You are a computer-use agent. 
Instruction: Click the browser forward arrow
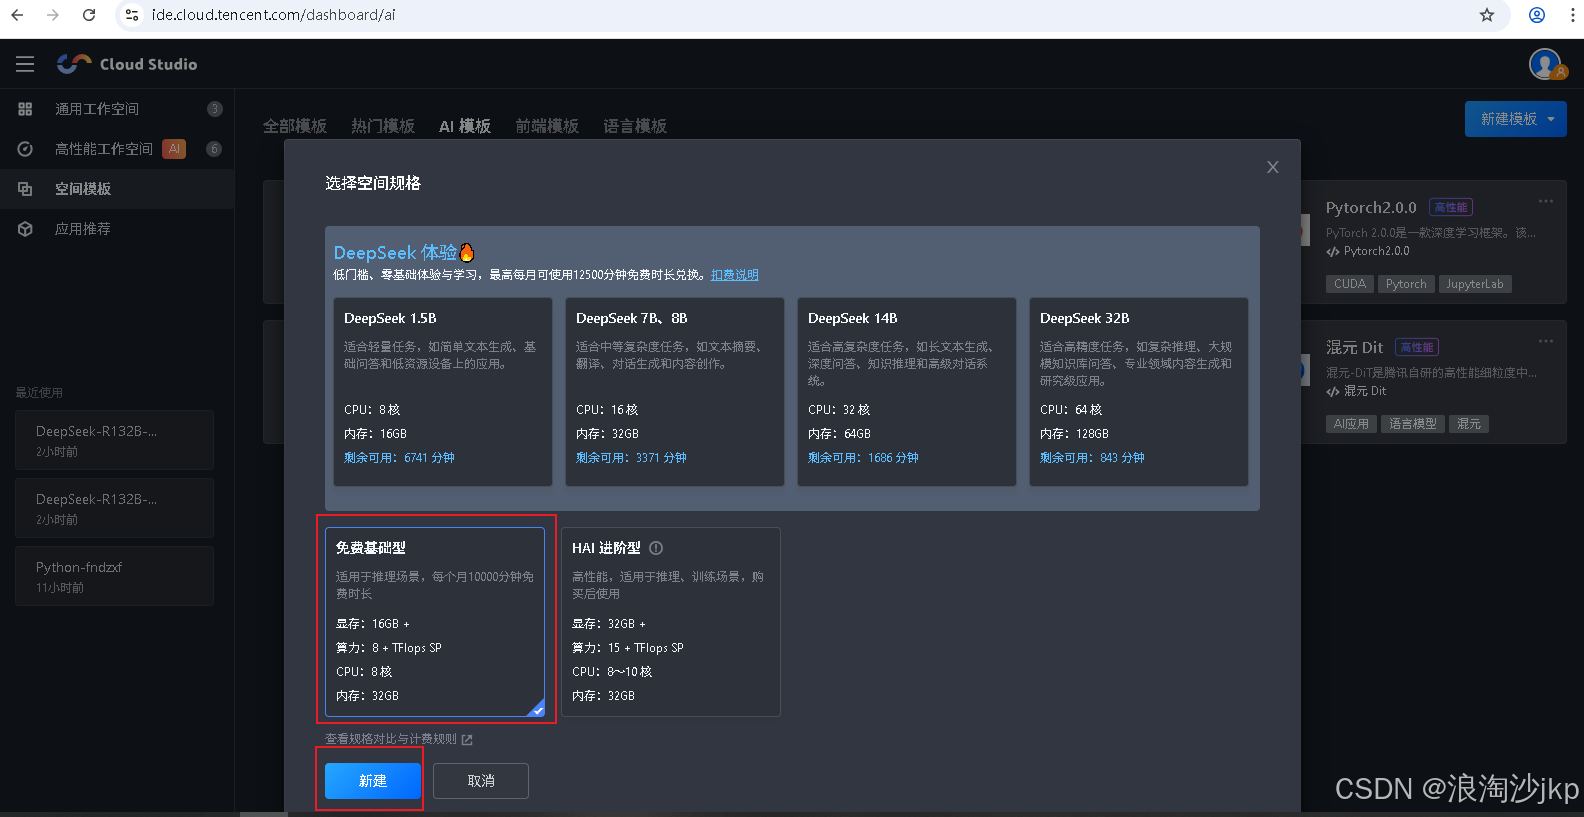click(x=53, y=15)
